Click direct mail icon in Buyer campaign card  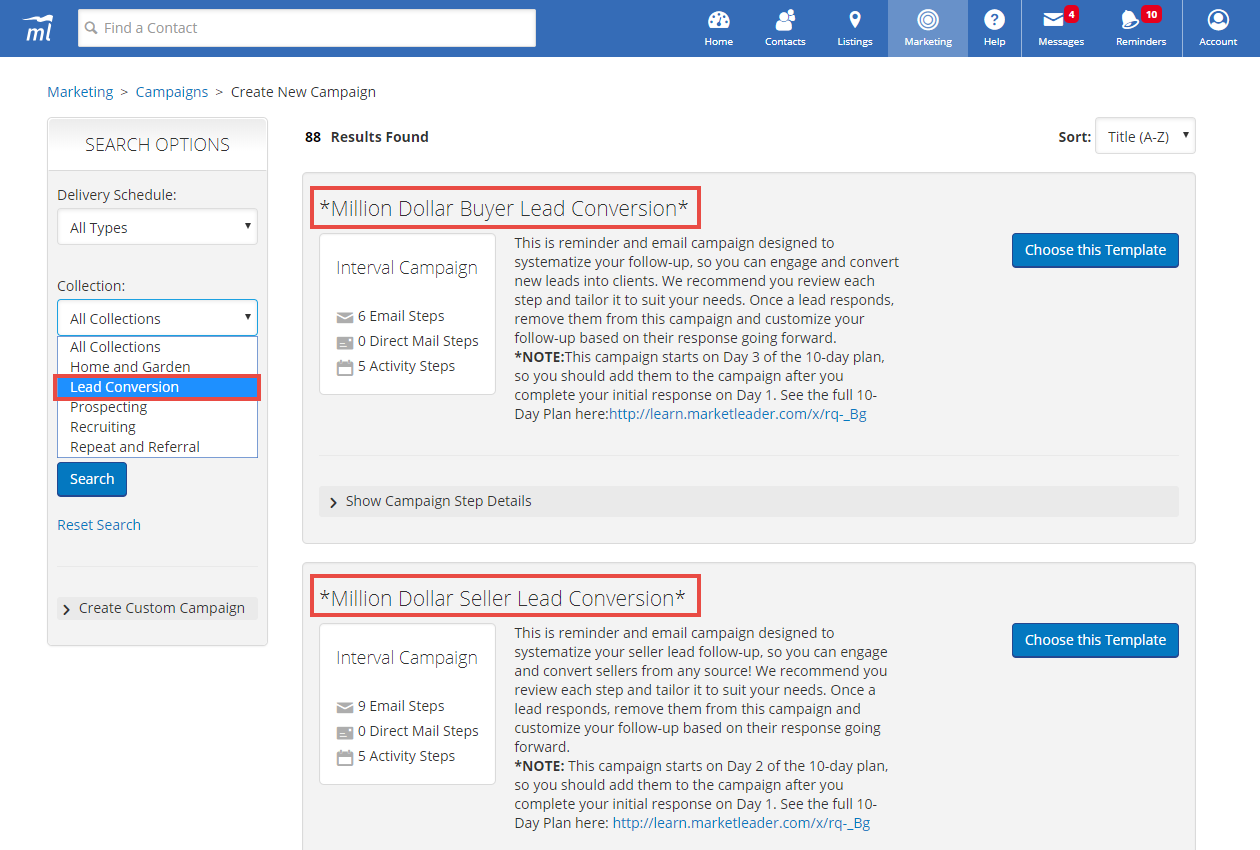pyautogui.click(x=345, y=342)
